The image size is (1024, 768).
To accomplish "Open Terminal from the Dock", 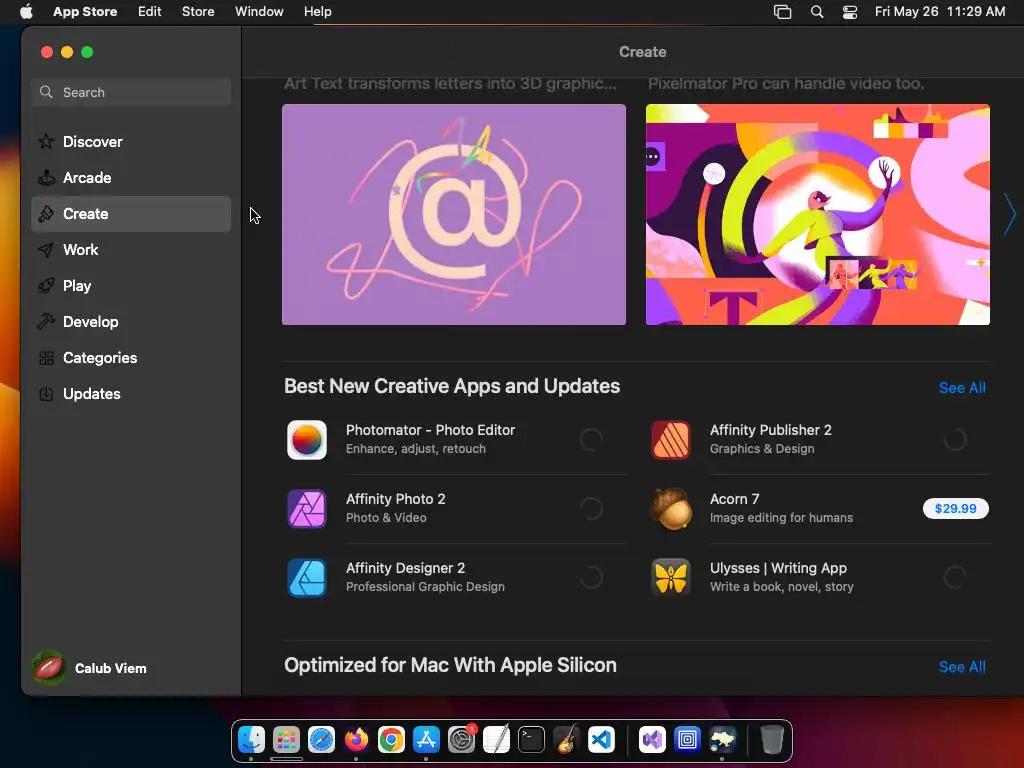I will tap(531, 739).
